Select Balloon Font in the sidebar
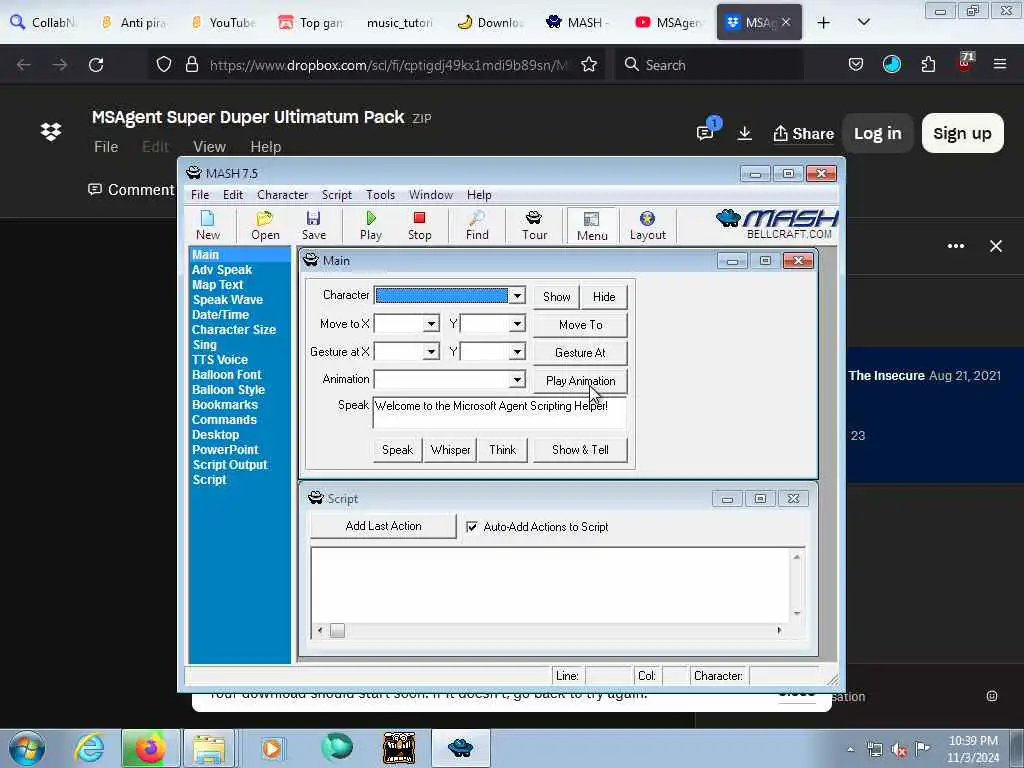Screen dimensions: 1024x768 coord(227,375)
